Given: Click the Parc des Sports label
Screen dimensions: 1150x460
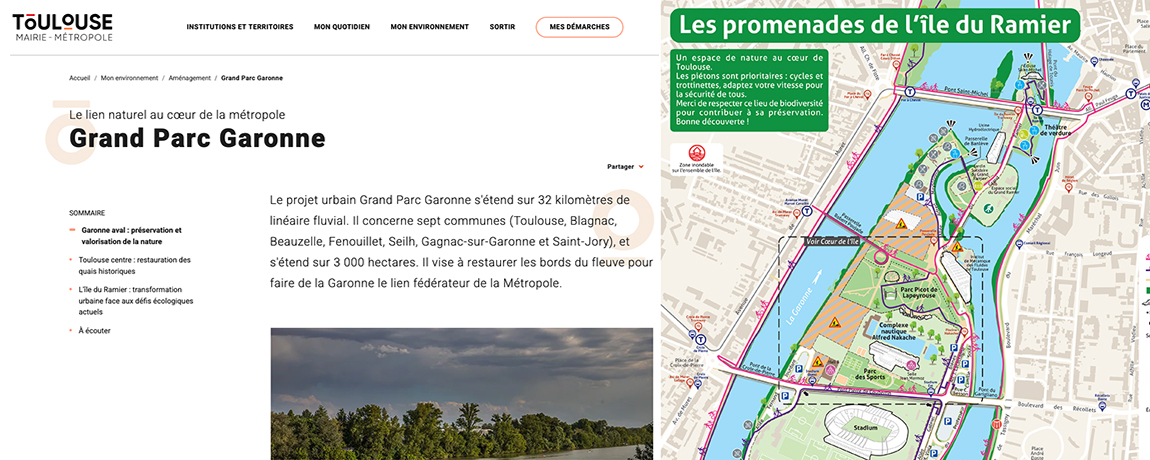Looking at the screenshot, I should pyautogui.click(x=869, y=373).
